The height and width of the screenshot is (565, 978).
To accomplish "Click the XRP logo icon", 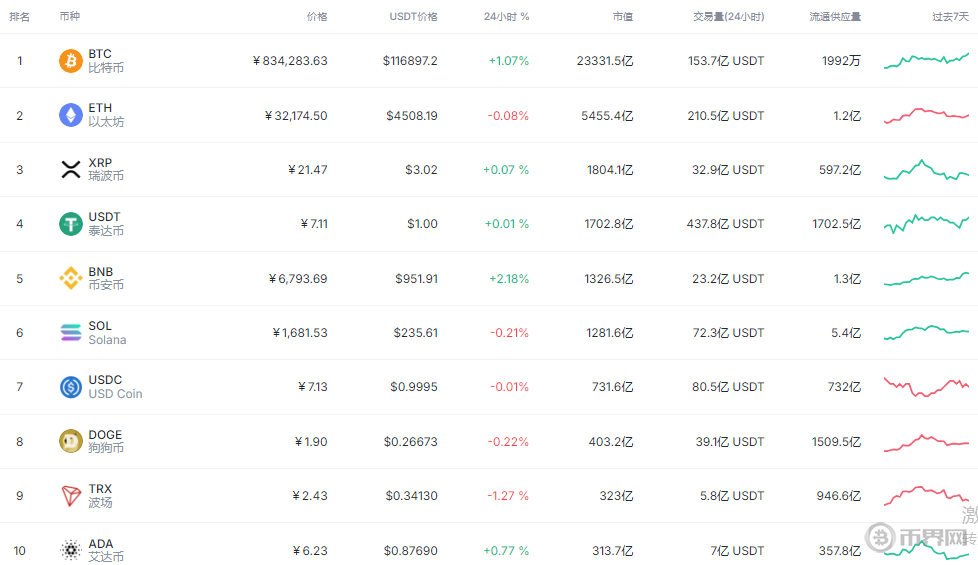I will [70, 170].
